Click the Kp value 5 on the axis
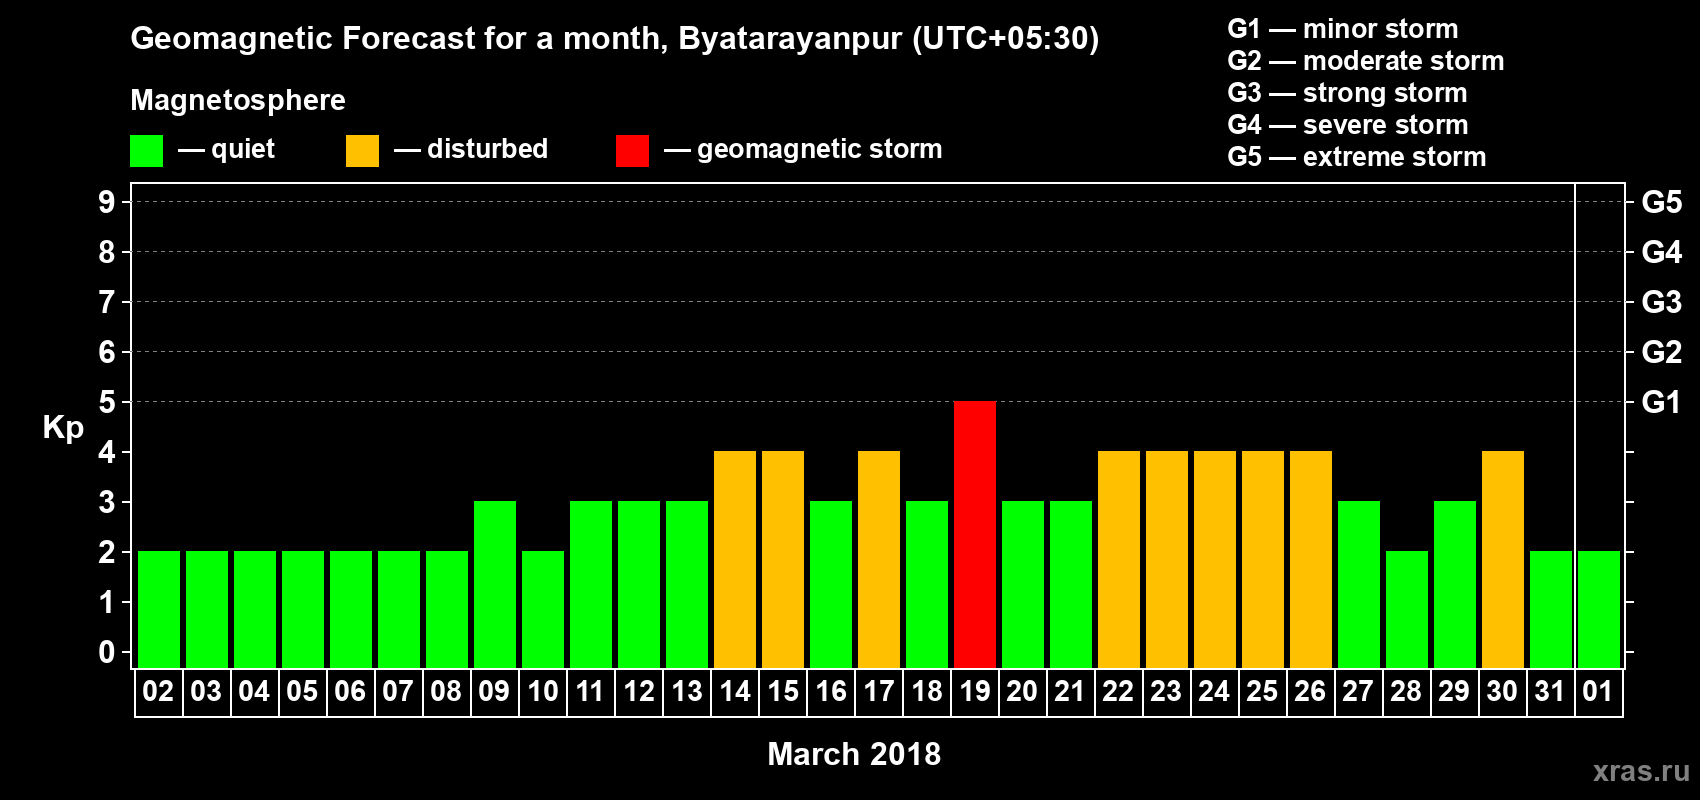Viewport: 1700px width, 800px height. pos(107,402)
